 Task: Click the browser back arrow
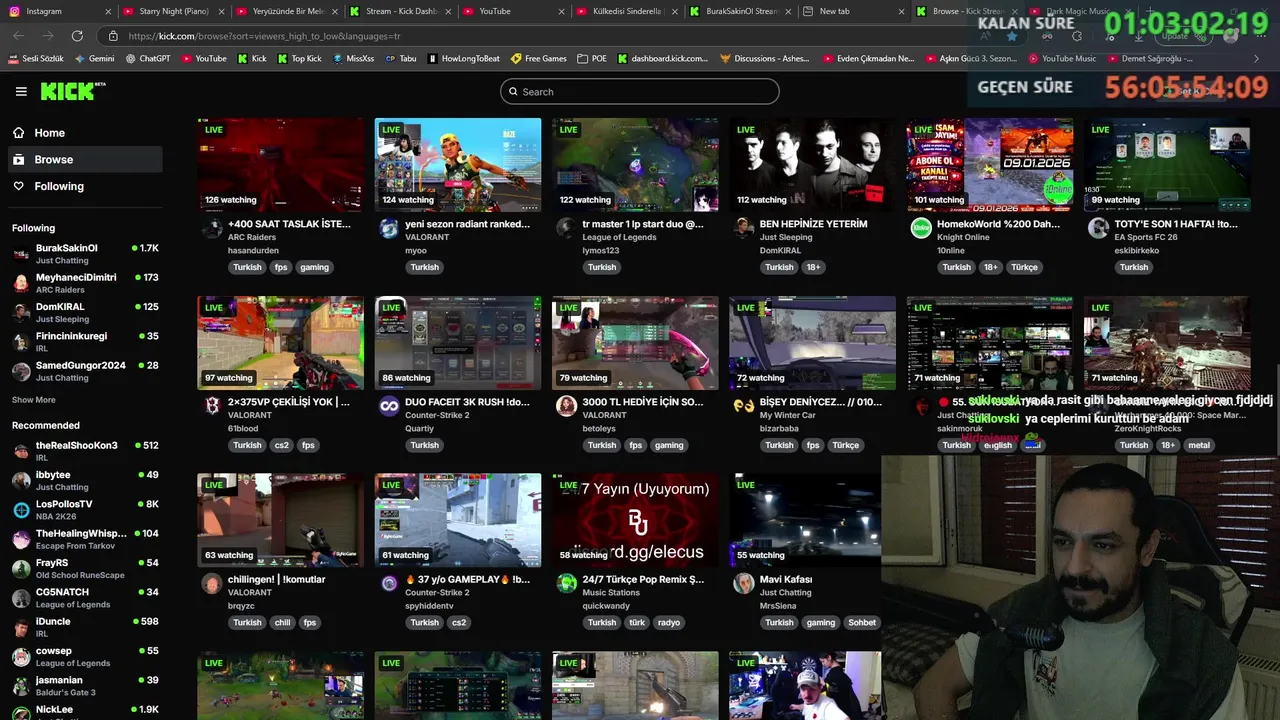coord(19,36)
